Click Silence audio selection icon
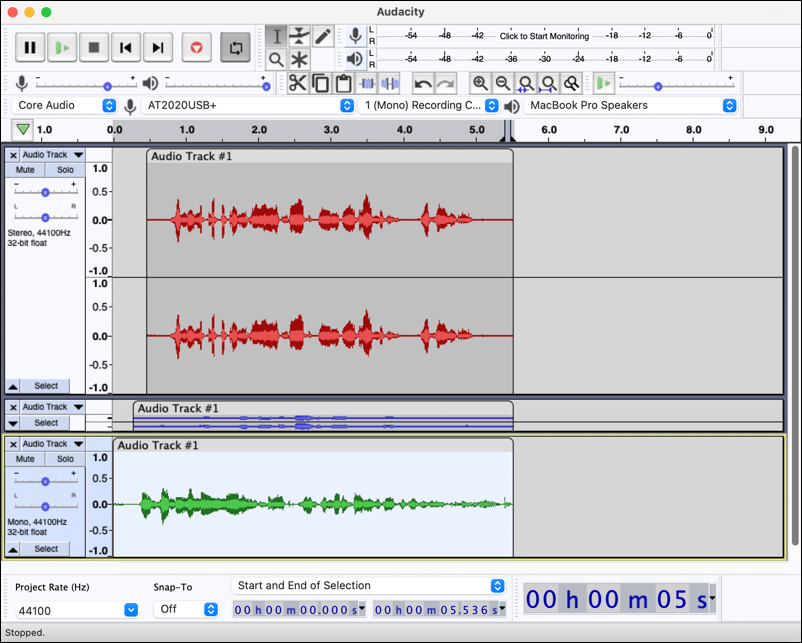The height and width of the screenshot is (643, 802). [x=390, y=83]
